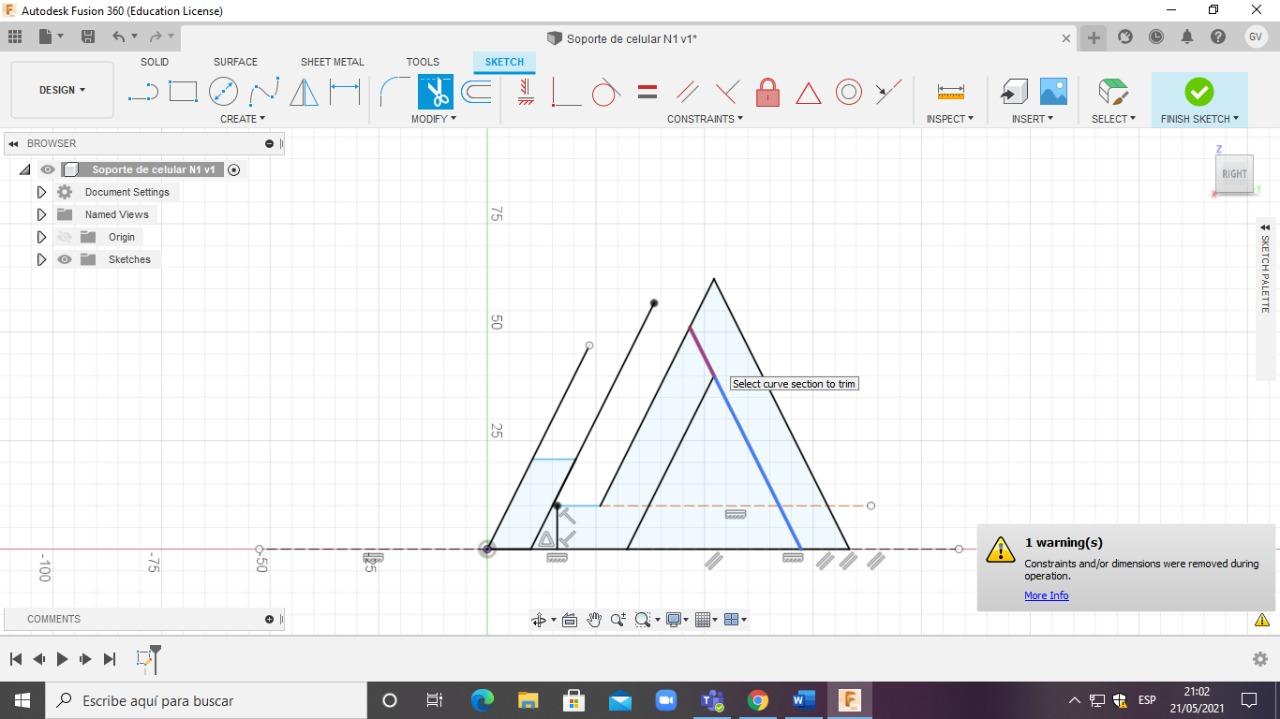Switch to the TOOLS tab
This screenshot has height=719, width=1280.
tap(423, 62)
